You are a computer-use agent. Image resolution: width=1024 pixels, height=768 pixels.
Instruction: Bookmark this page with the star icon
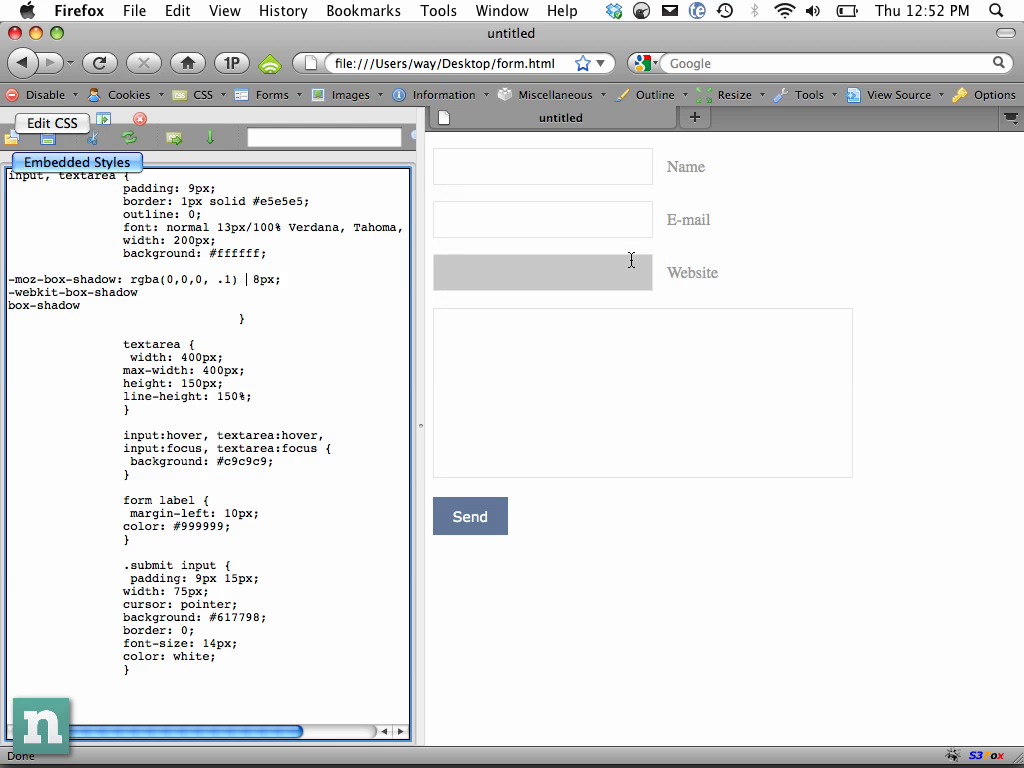pos(583,63)
